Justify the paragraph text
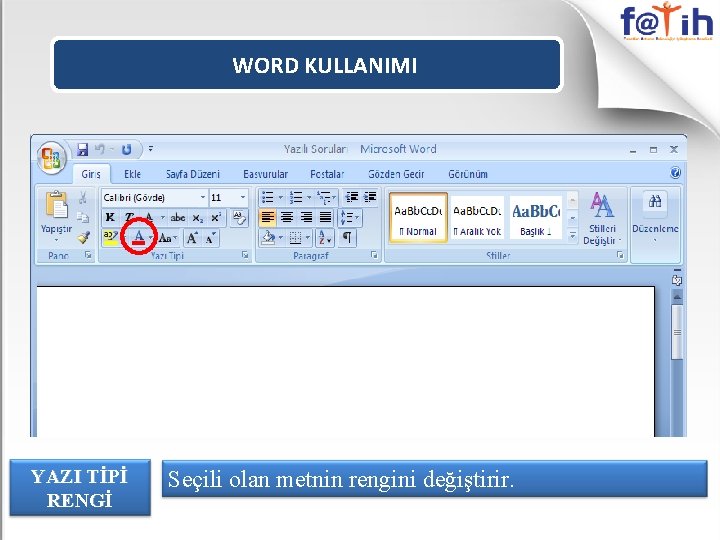This screenshot has height=540, width=720. pyautogui.click(x=326, y=217)
